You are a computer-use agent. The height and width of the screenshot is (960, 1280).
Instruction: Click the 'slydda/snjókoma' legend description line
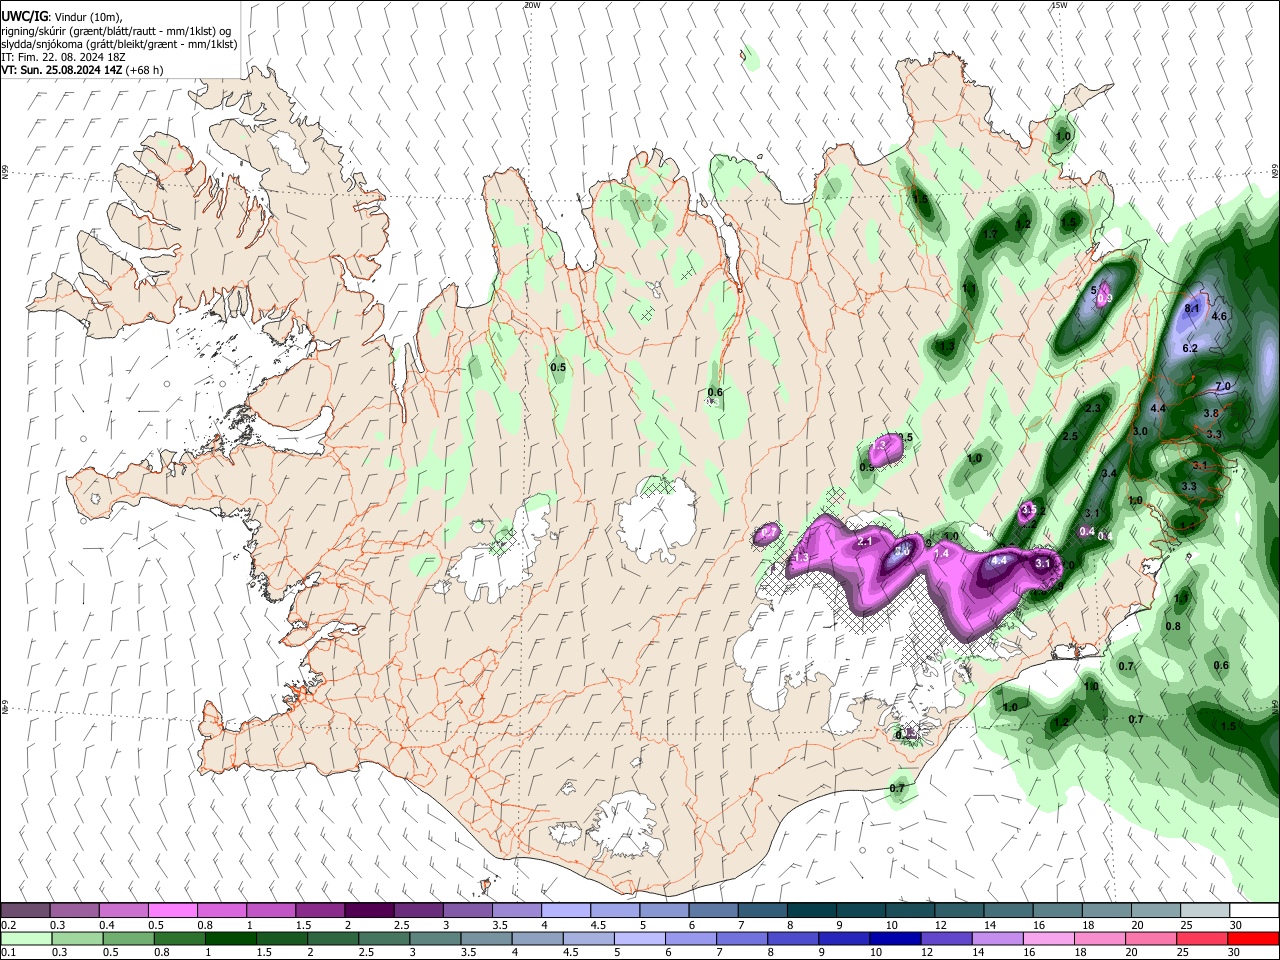119,44
